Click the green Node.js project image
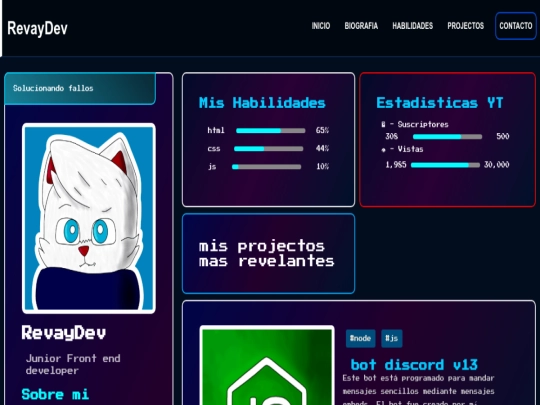Image resolution: width=540 pixels, height=405 pixels. pyautogui.click(x=267, y=365)
